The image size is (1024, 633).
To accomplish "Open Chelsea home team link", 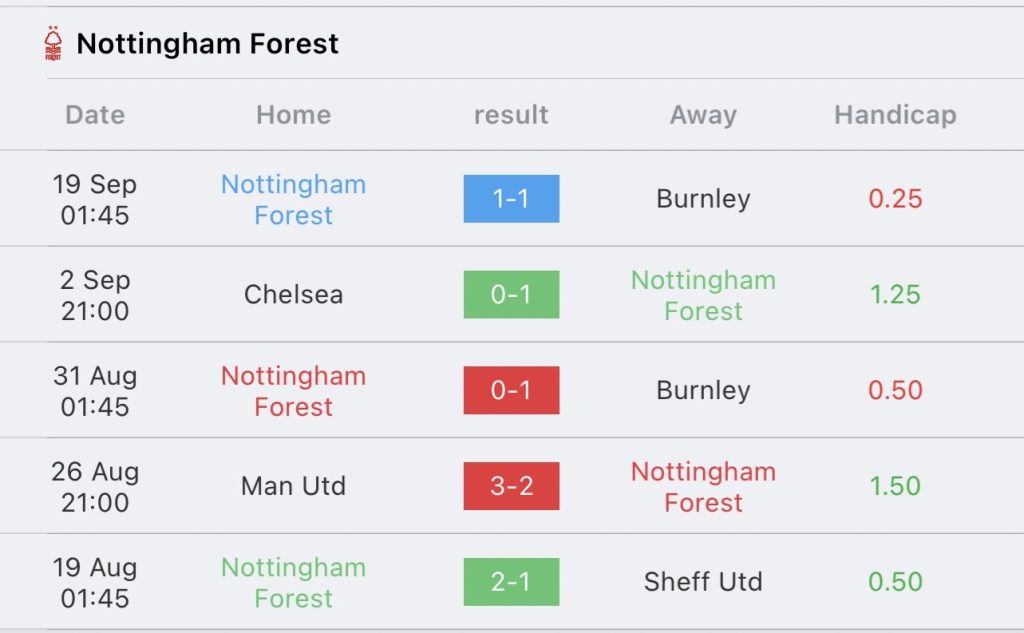I will point(293,295).
